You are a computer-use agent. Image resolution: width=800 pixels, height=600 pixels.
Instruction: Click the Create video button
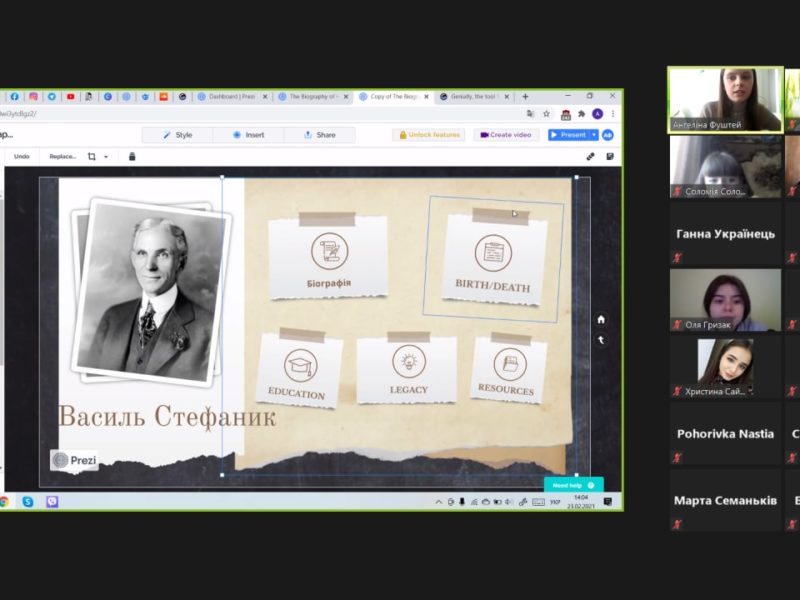pos(506,135)
